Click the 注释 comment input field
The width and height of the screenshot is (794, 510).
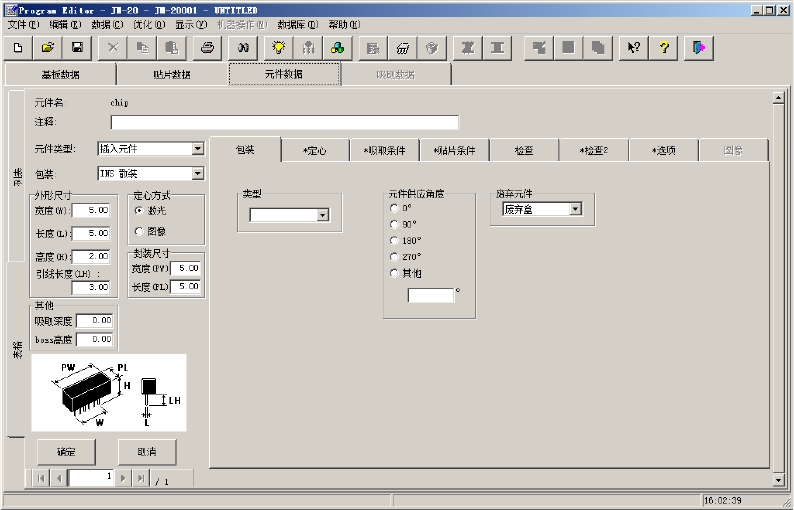(x=284, y=122)
